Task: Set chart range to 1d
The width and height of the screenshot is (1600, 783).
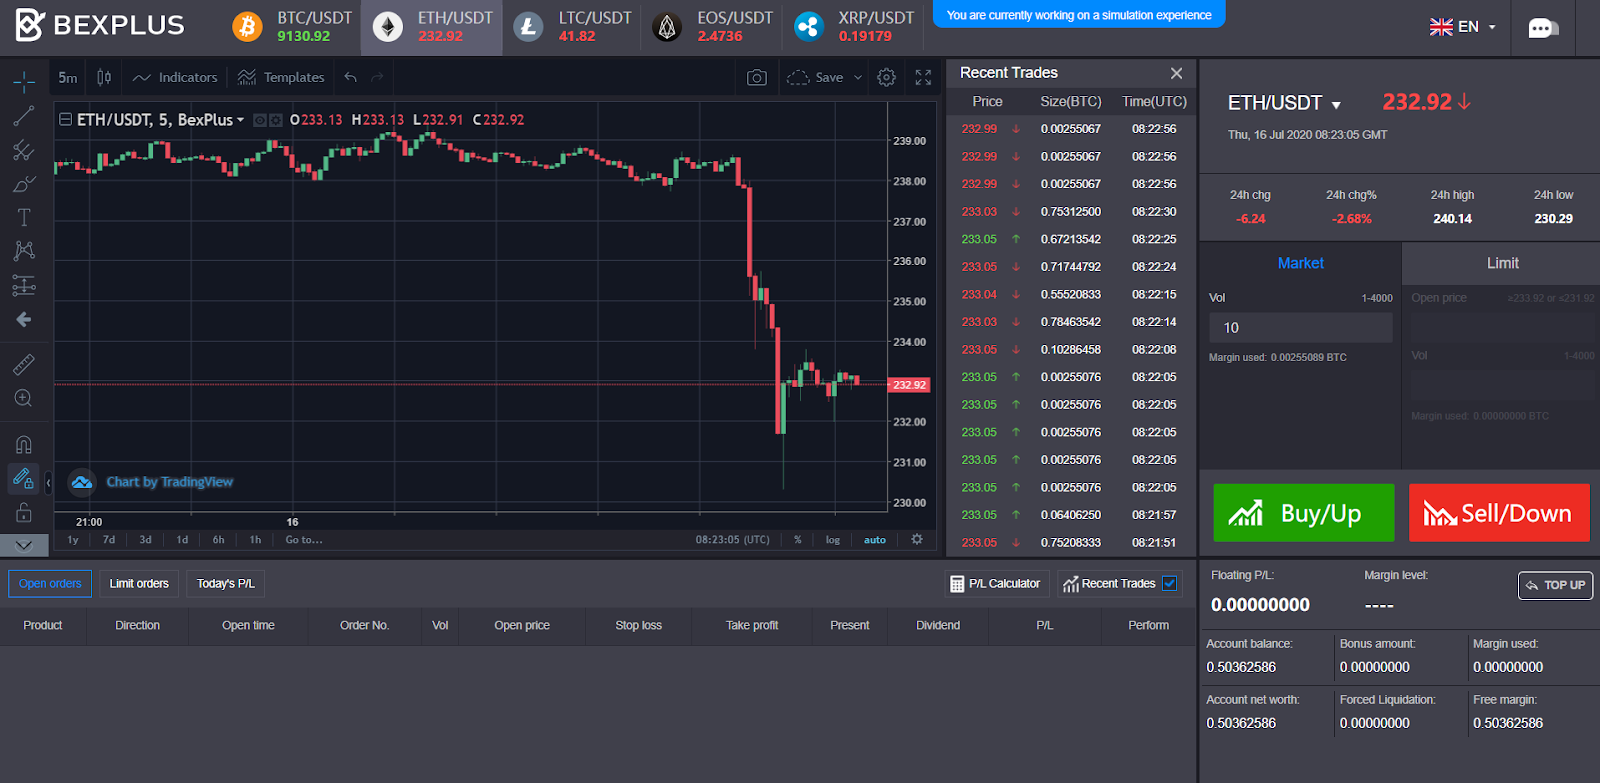Action: [x=182, y=540]
